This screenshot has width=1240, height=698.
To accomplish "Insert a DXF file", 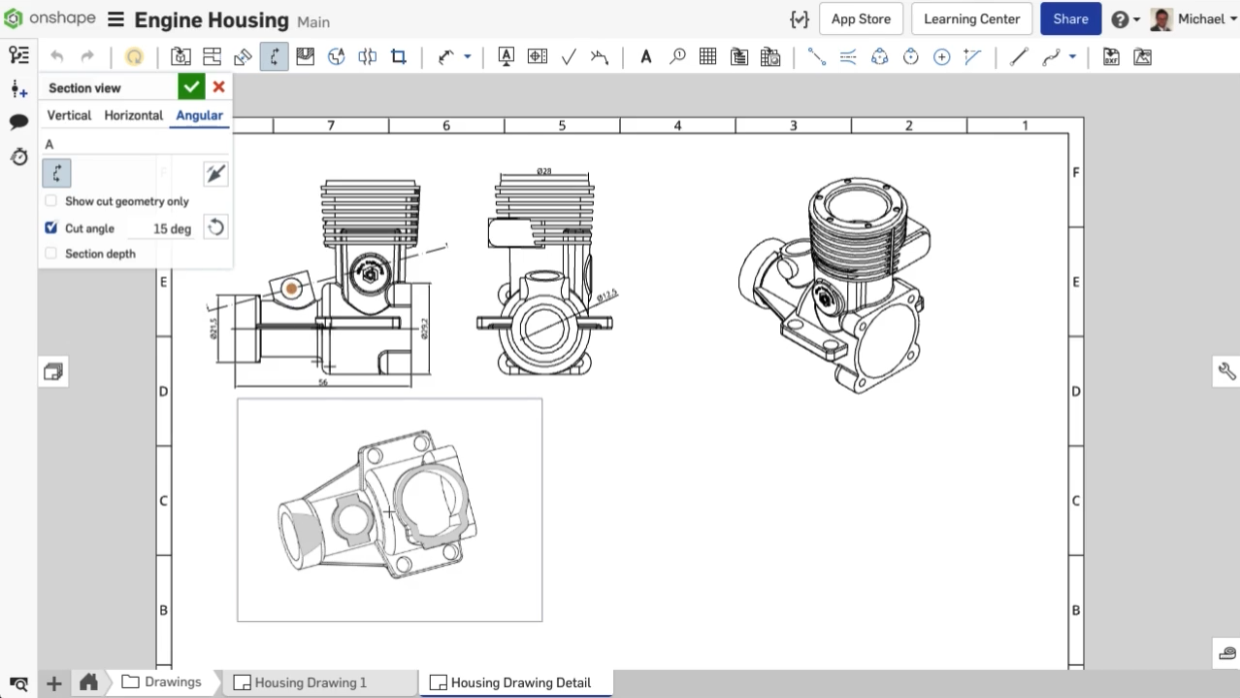I will [1111, 57].
